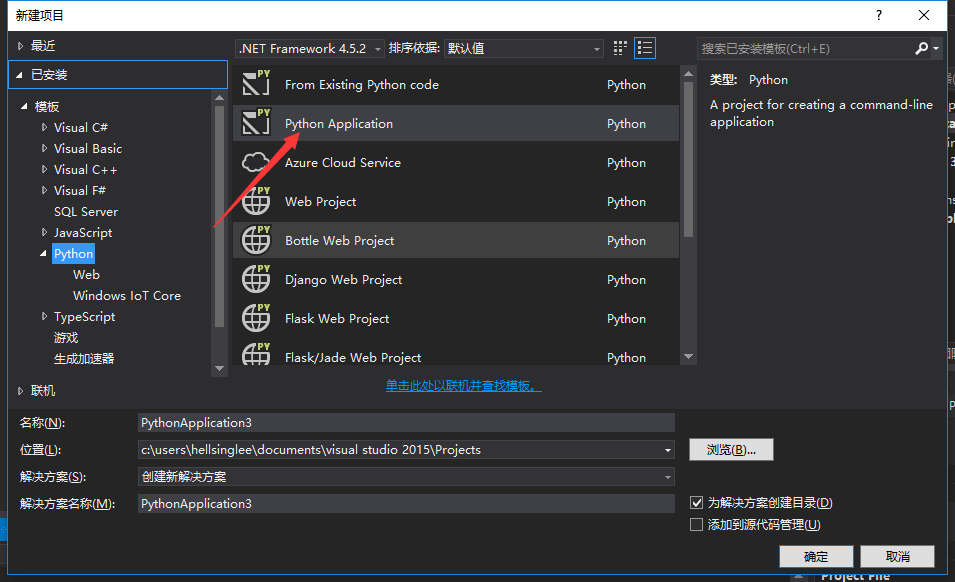
Task: Click the template list scroll up arrow
Action: click(x=689, y=74)
